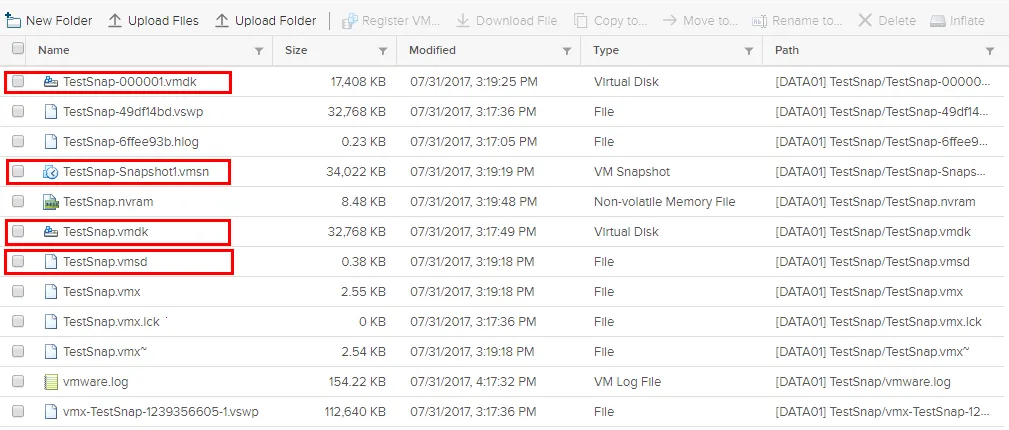
Task: Click the log file icon for vmware.log
Action: coord(51,381)
